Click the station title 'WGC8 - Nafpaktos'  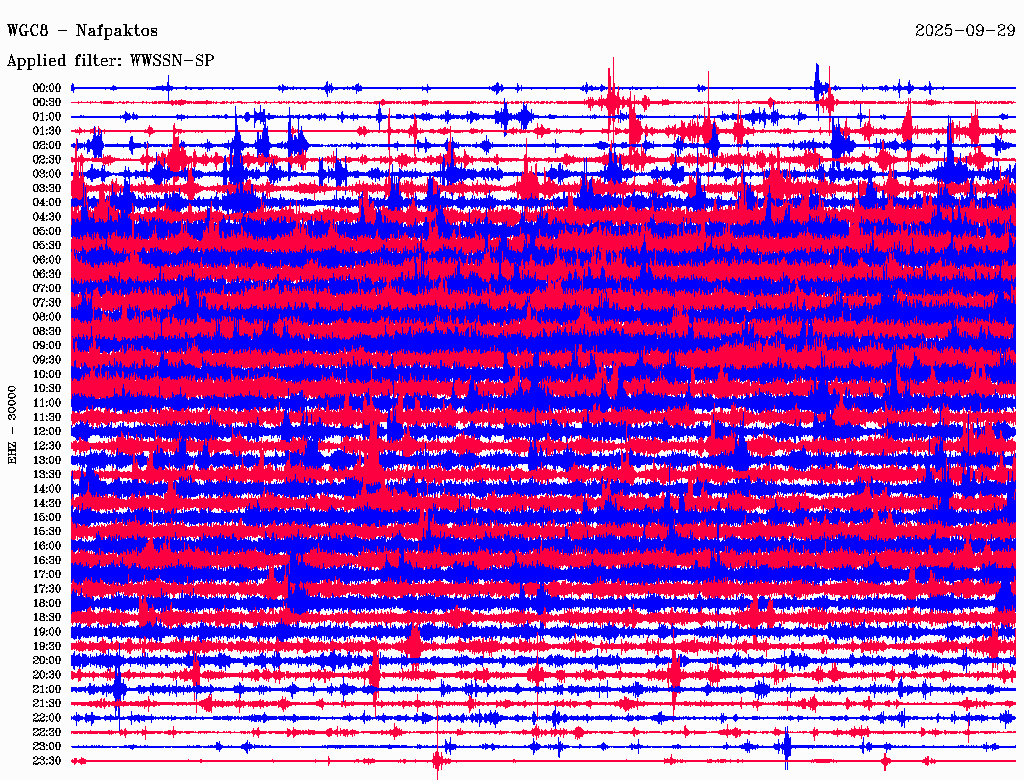82,31
